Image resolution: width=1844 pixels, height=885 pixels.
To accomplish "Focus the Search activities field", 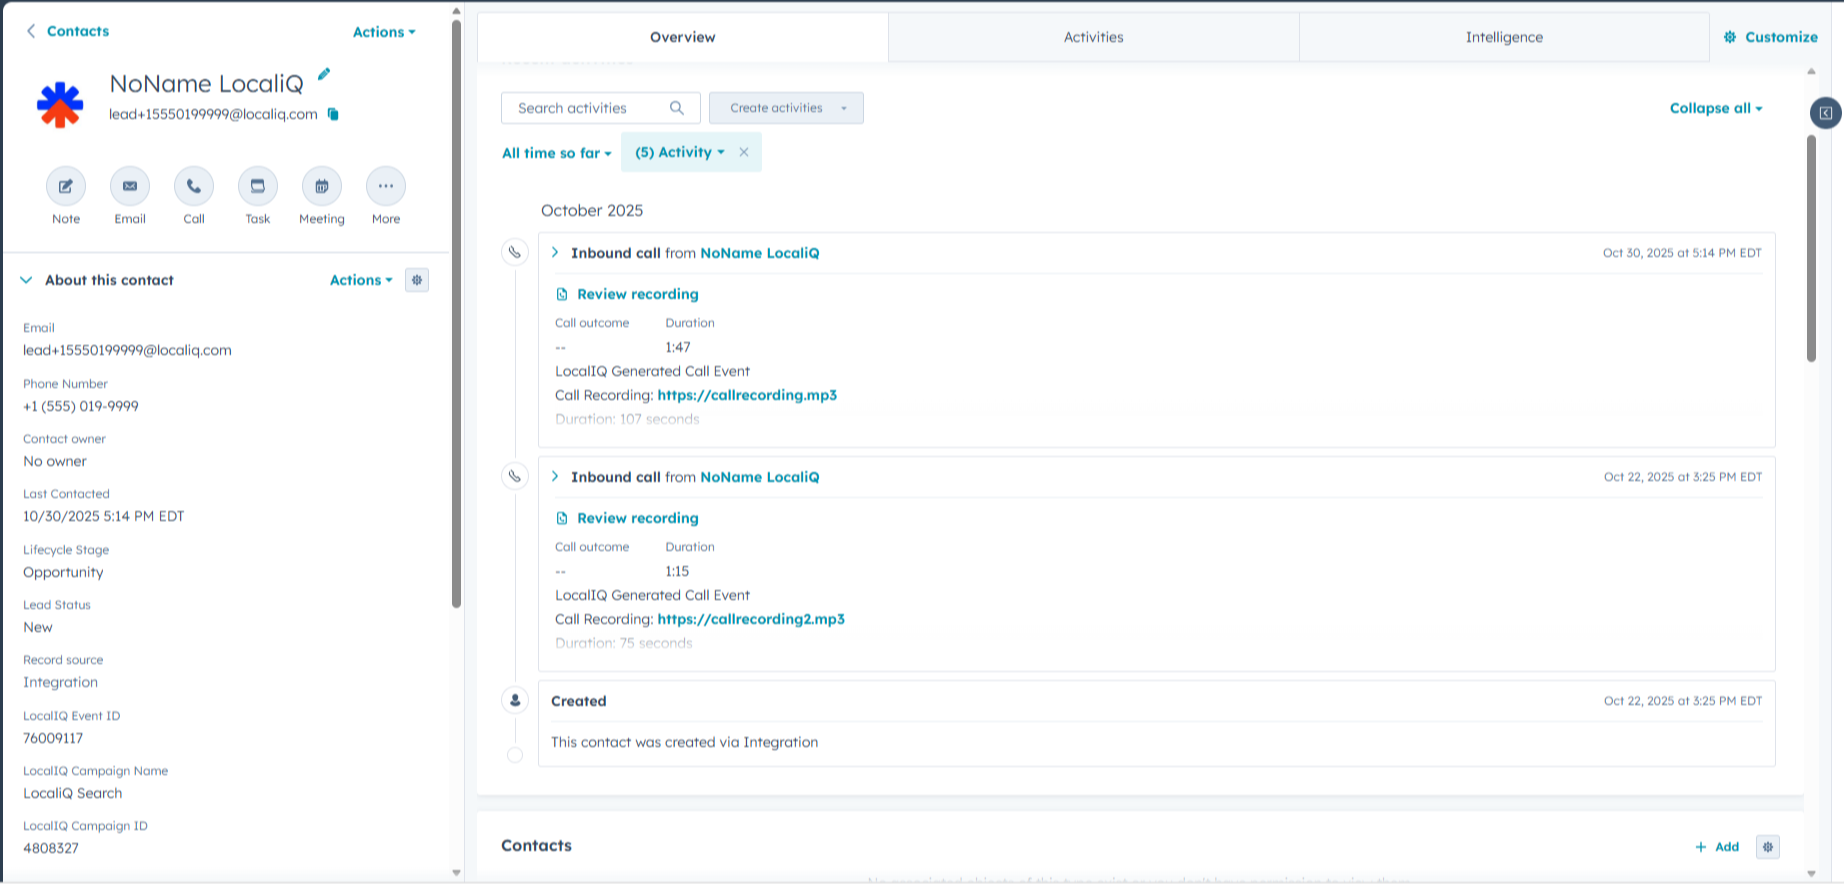I will coord(600,108).
